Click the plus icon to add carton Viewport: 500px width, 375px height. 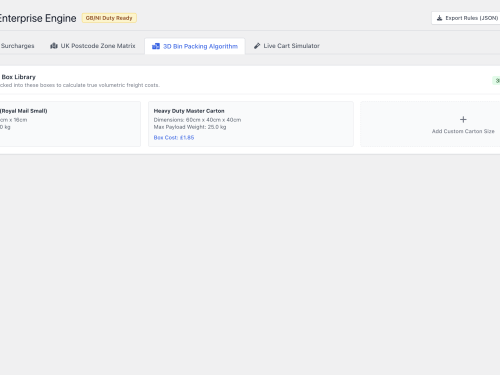[x=463, y=119]
